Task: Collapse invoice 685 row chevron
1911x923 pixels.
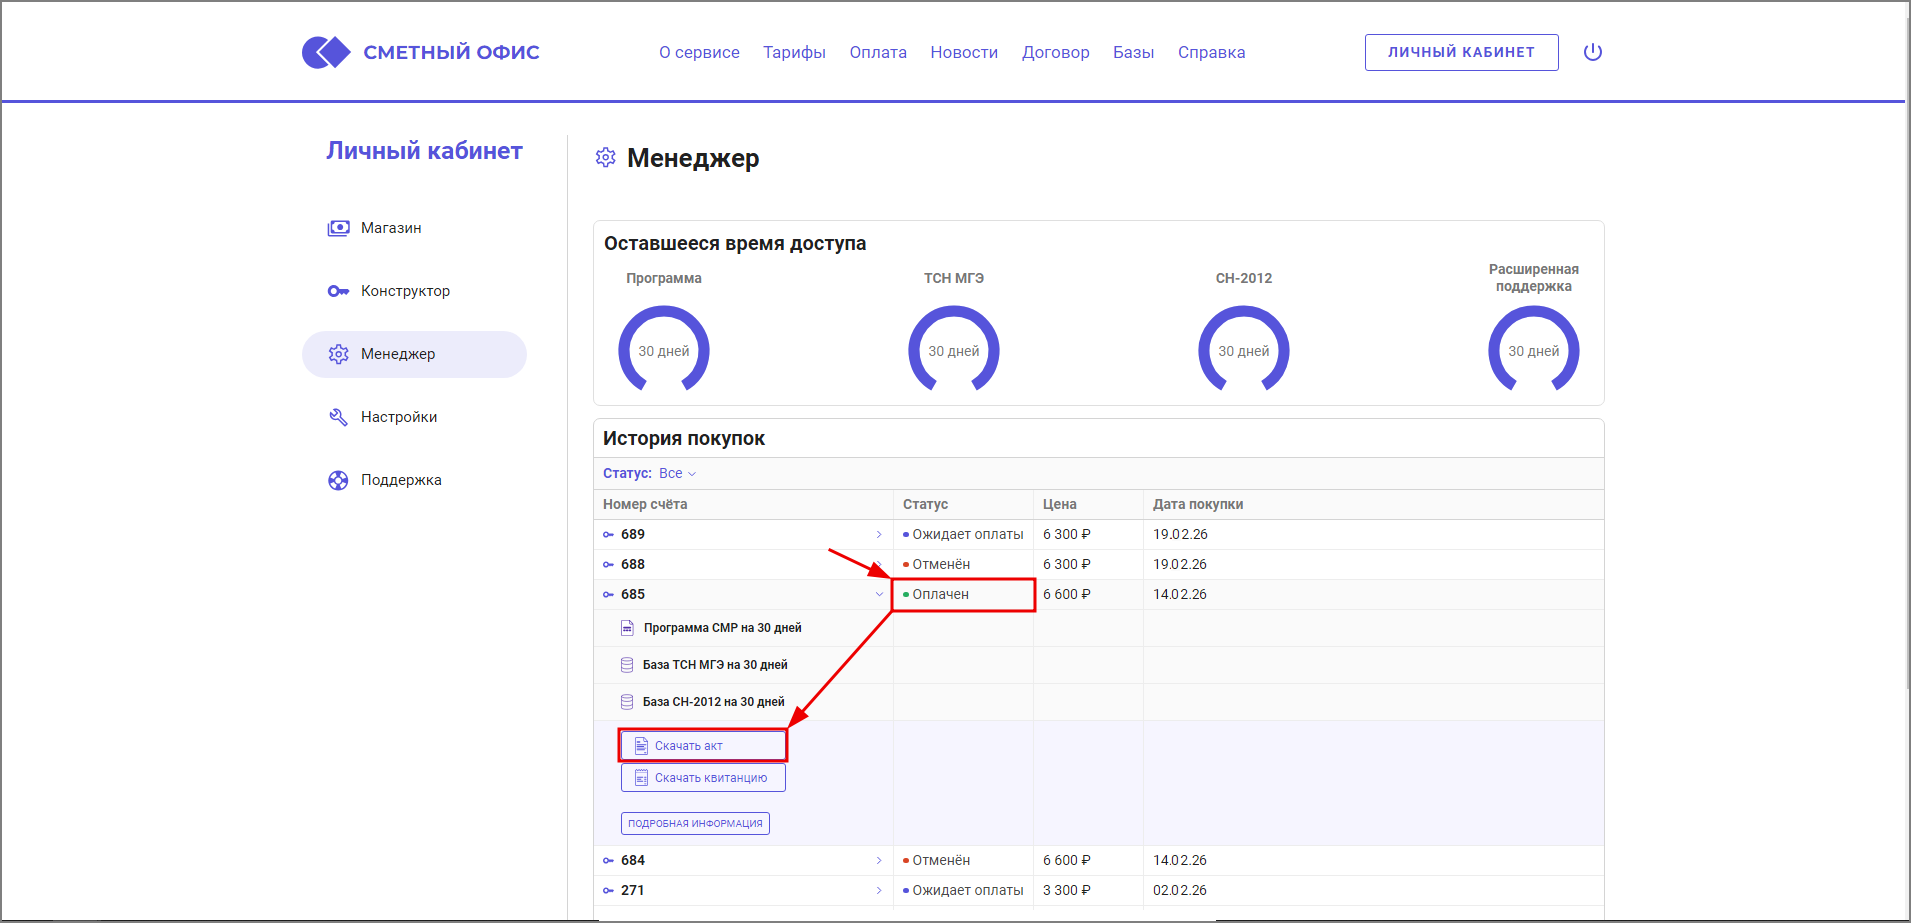Action: pos(879,595)
